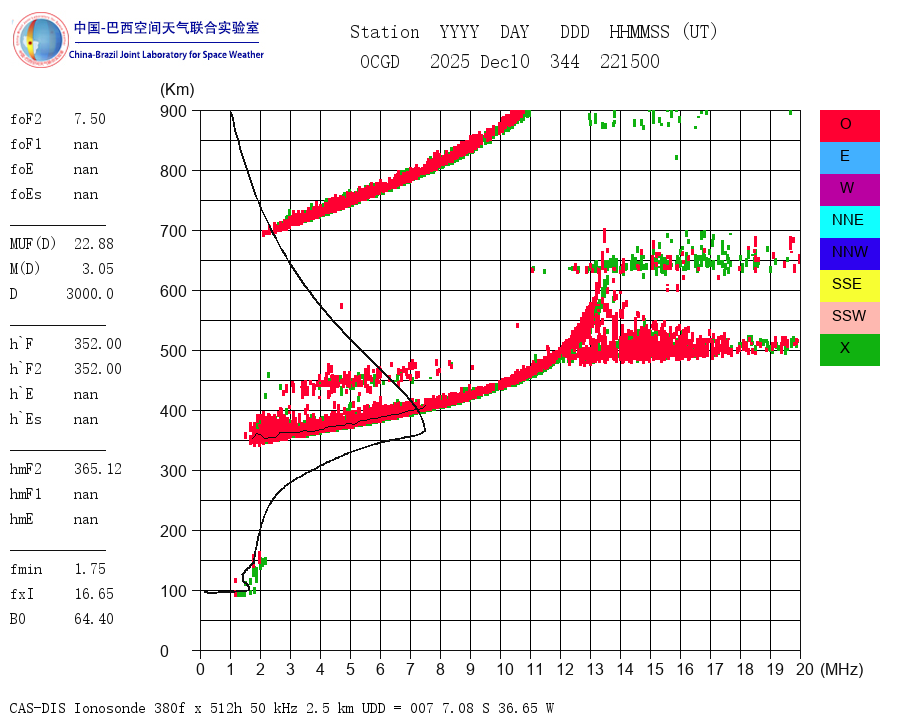Click the D value 3000.0
900x720 pixels.
coord(90,294)
